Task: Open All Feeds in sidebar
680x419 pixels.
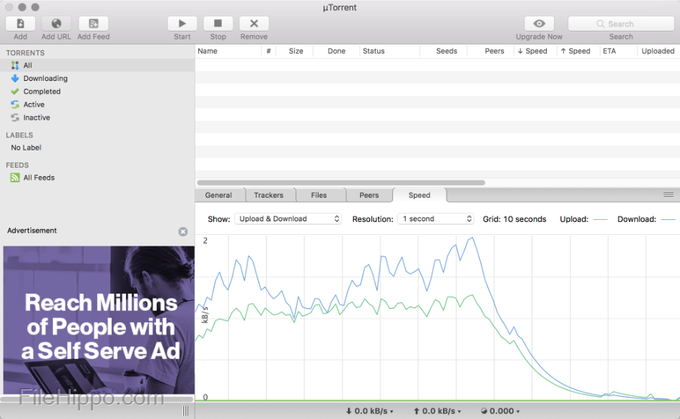Action: 40,178
